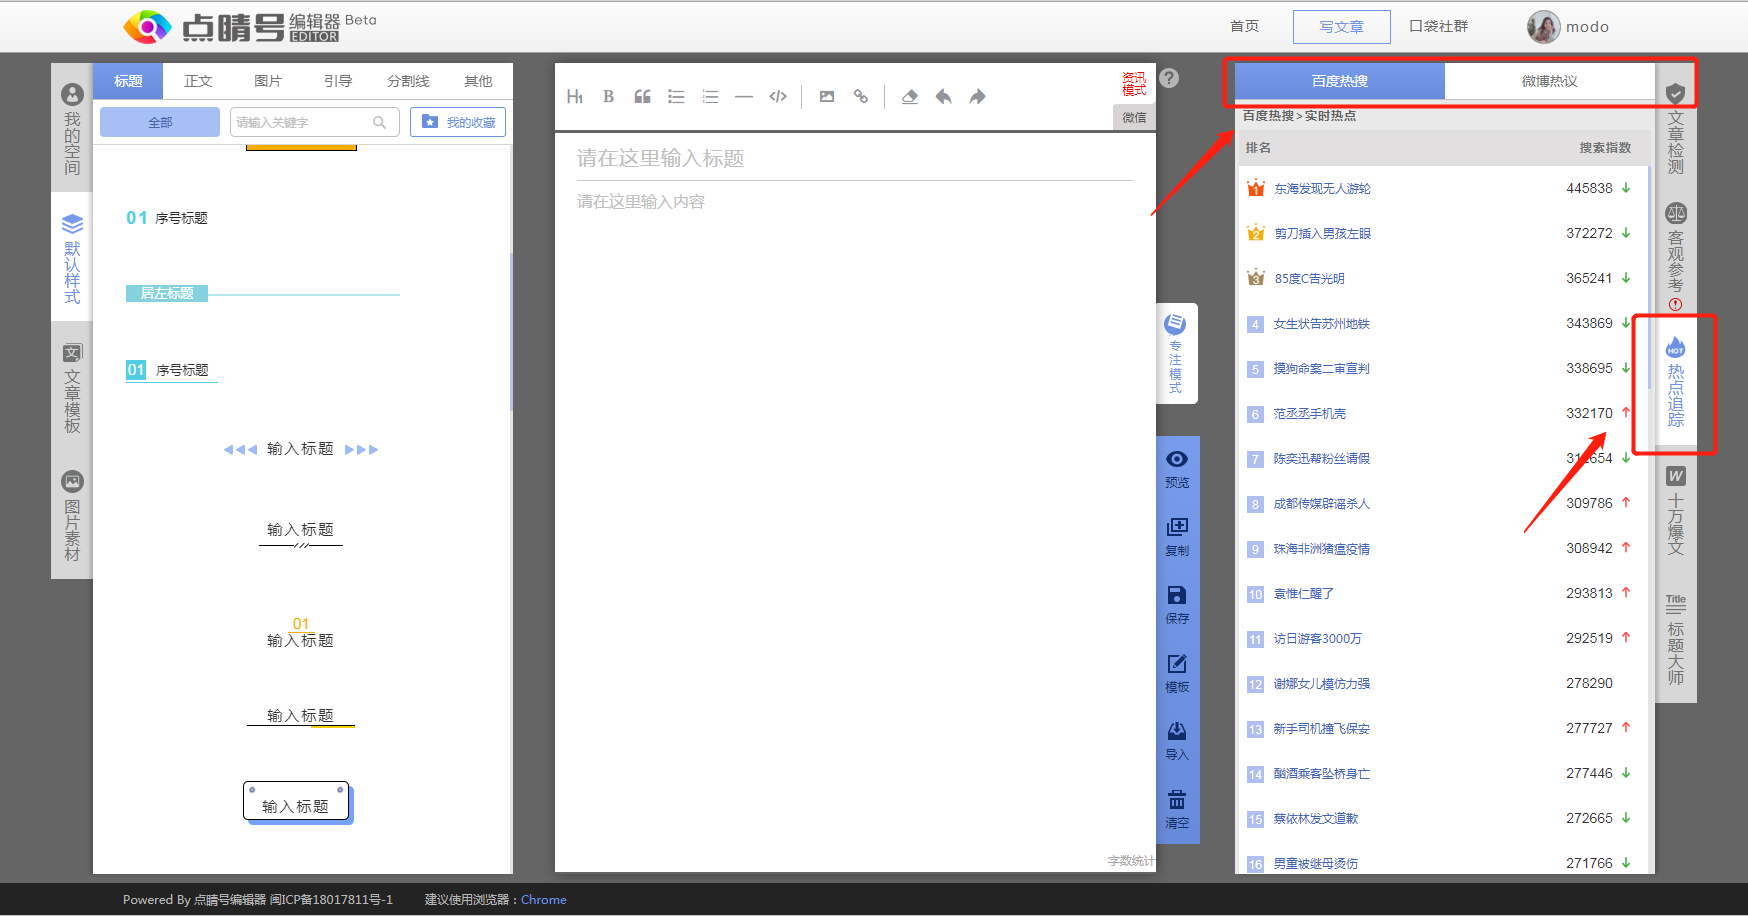Expand the 我的空间 sidebar panel

tap(72, 130)
